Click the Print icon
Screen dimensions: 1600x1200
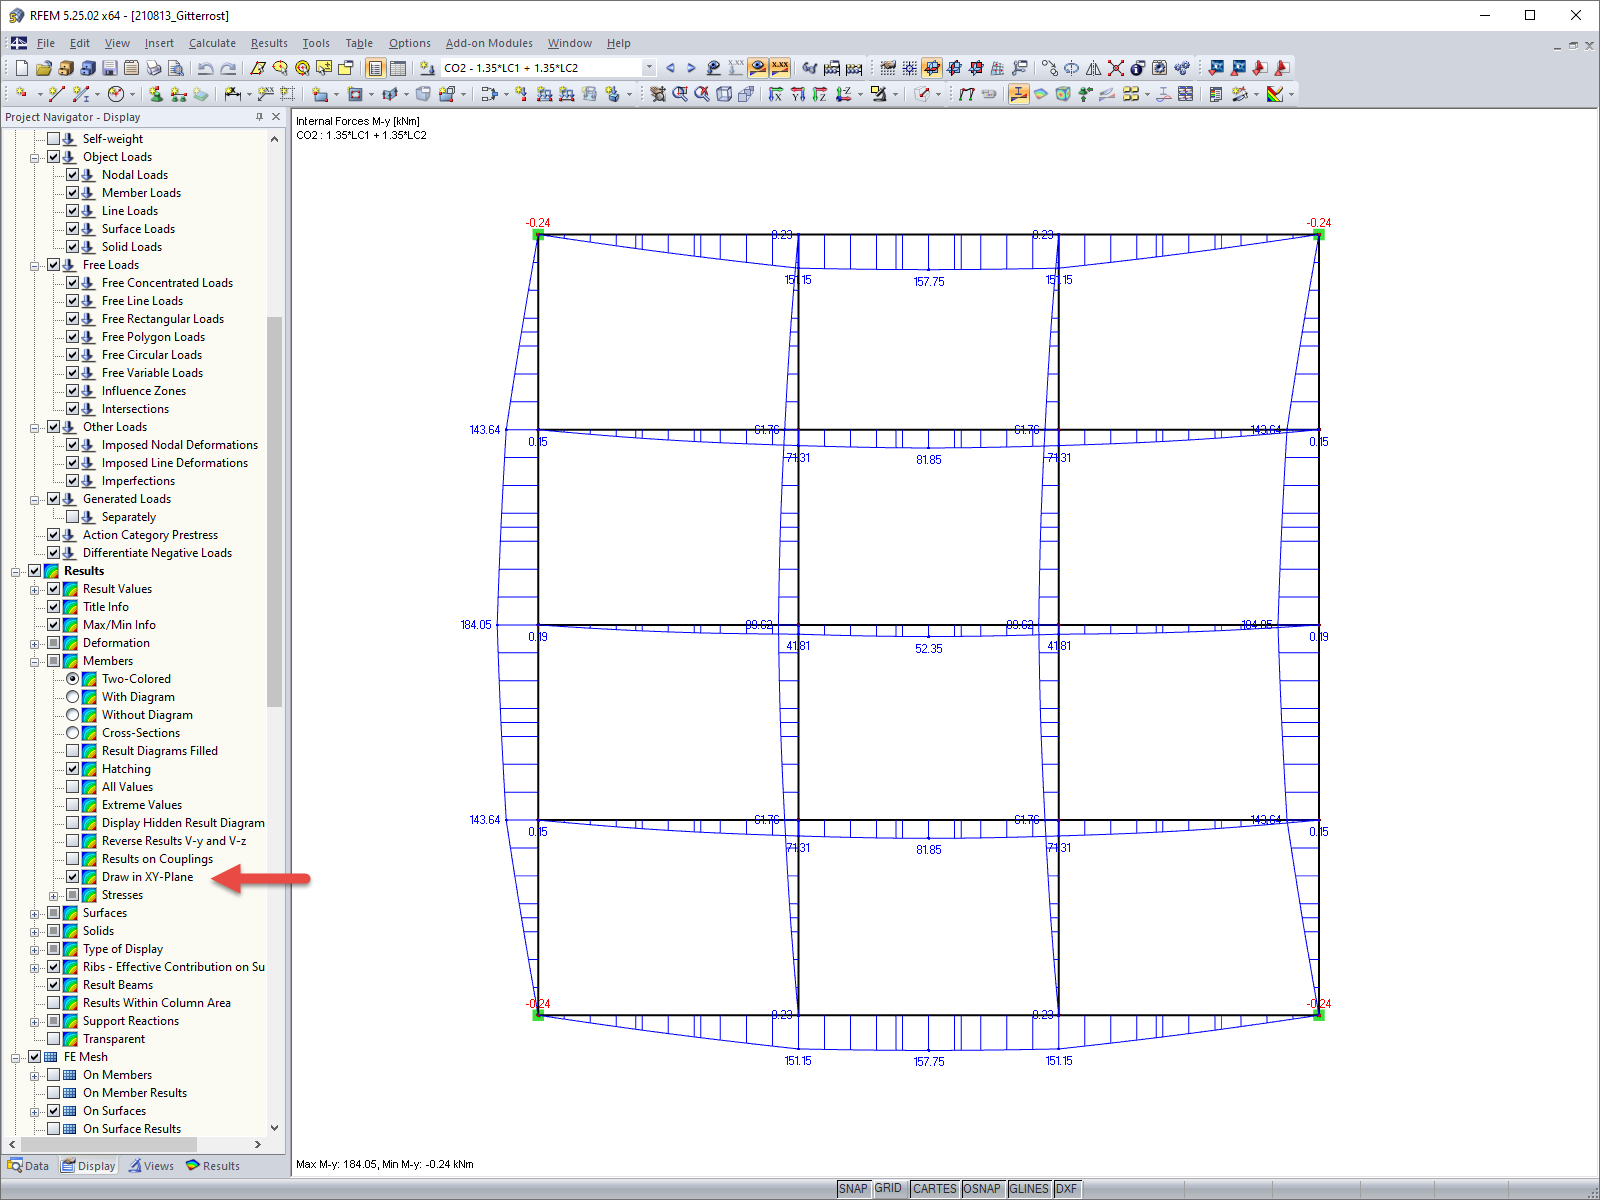[x=154, y=68]
